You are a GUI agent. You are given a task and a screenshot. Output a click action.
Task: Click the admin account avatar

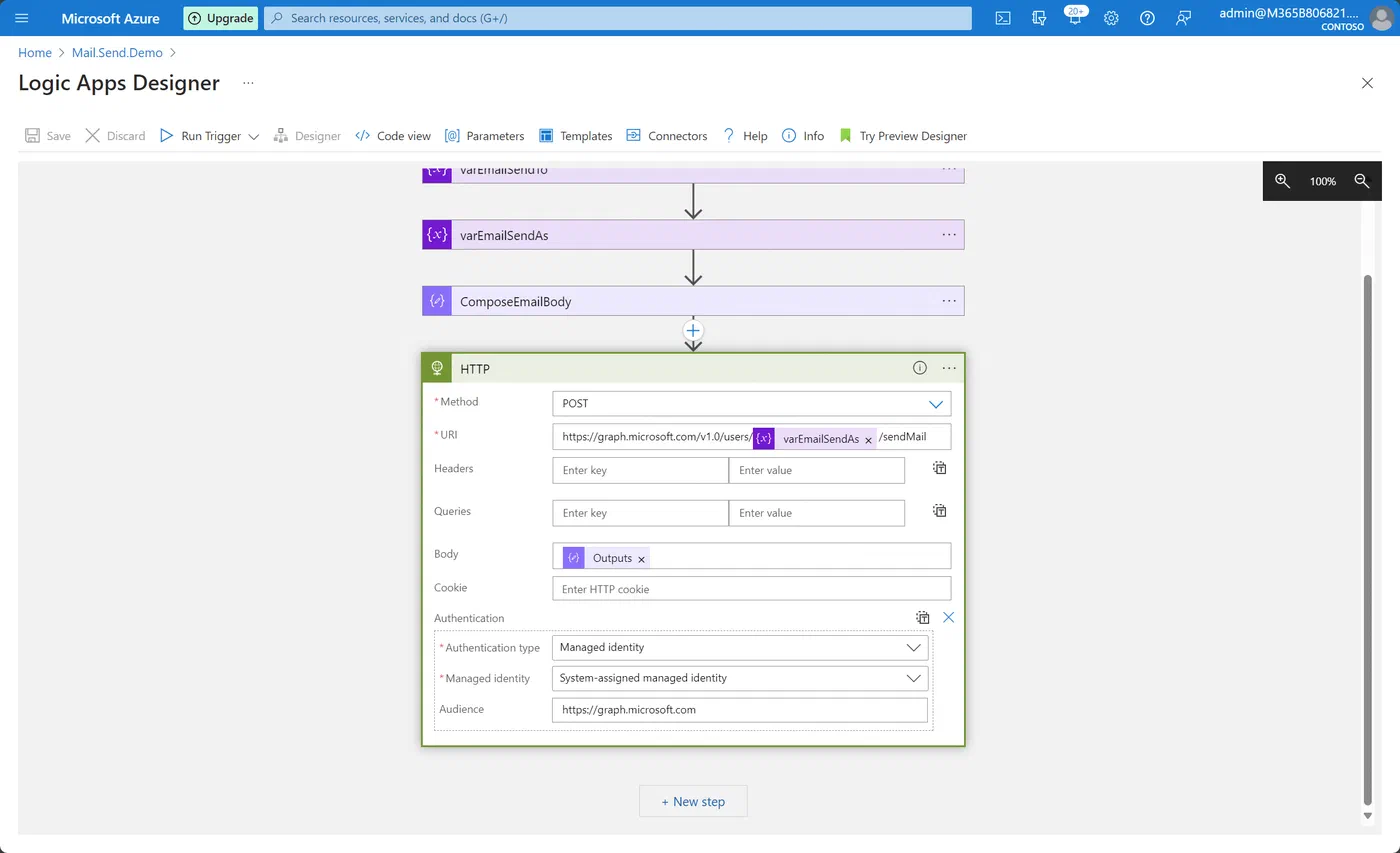[1380, 18]
